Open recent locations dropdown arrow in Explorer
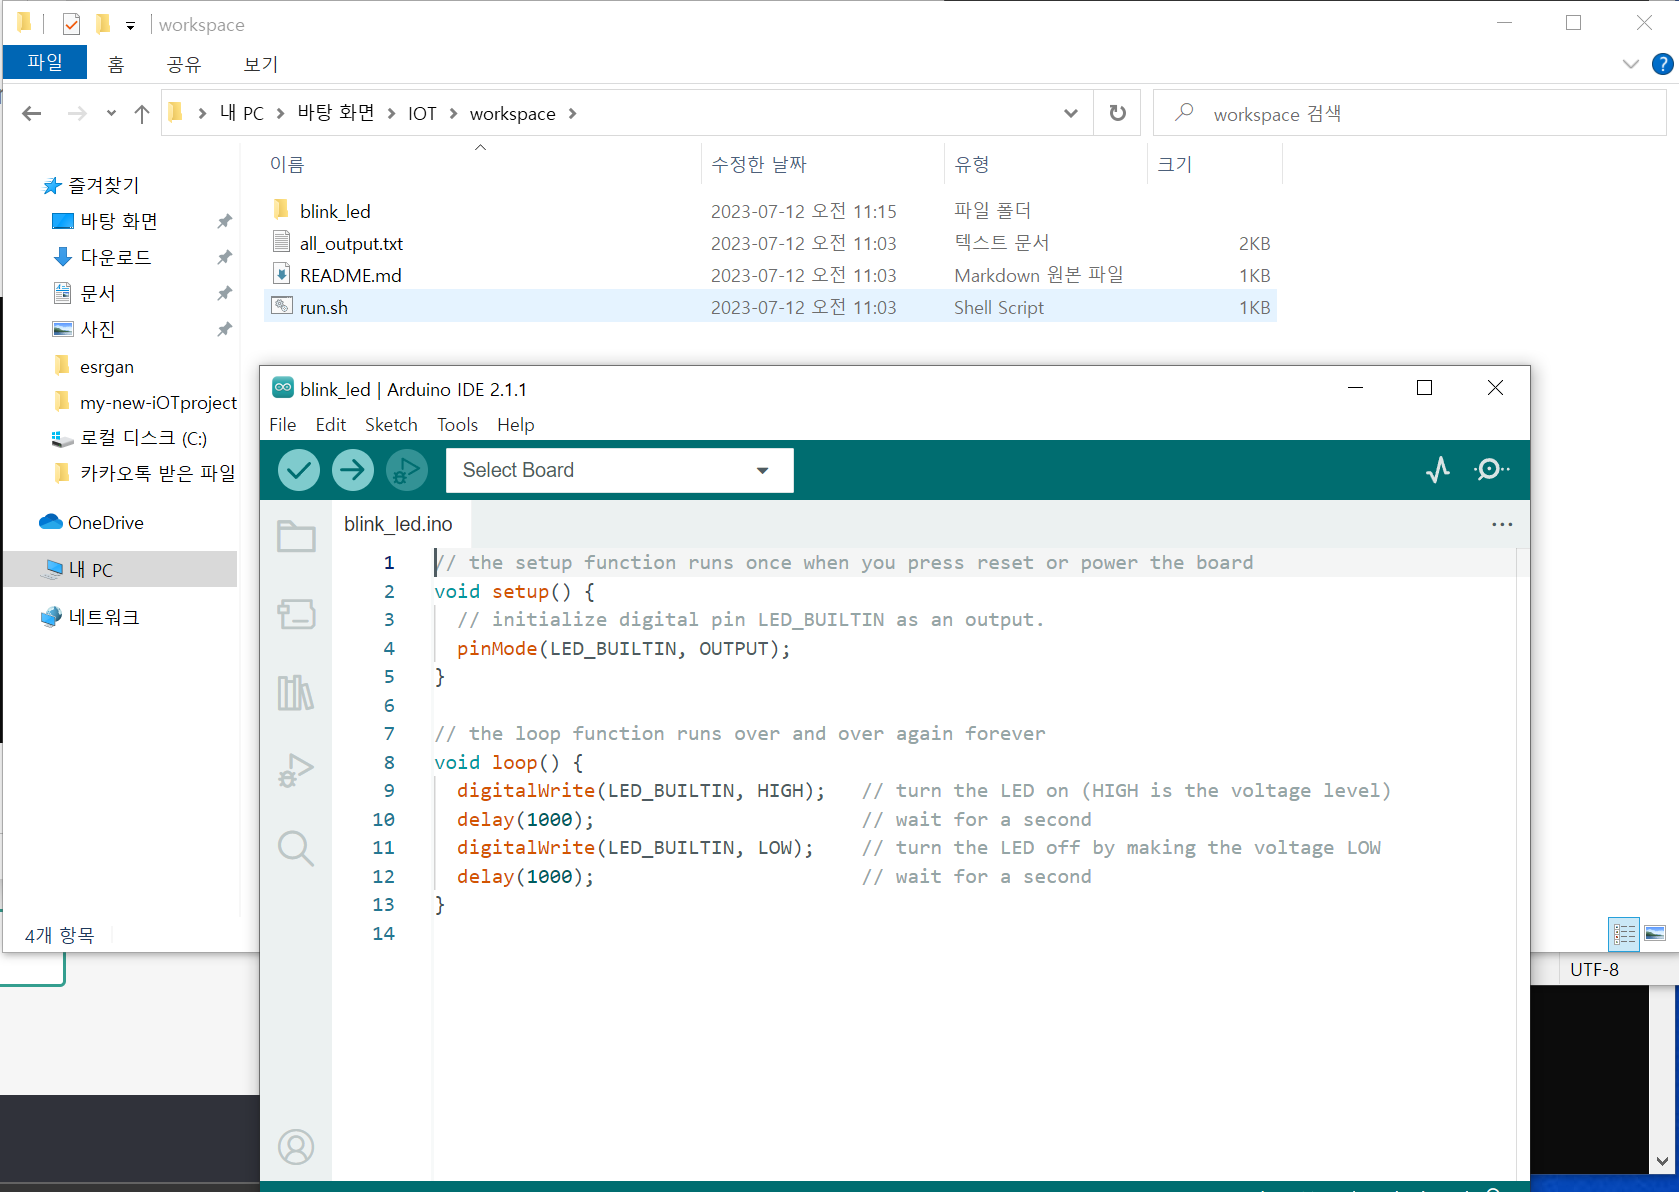The image size is (1679, 1192). pyautogui.click(x=111, y=114)
